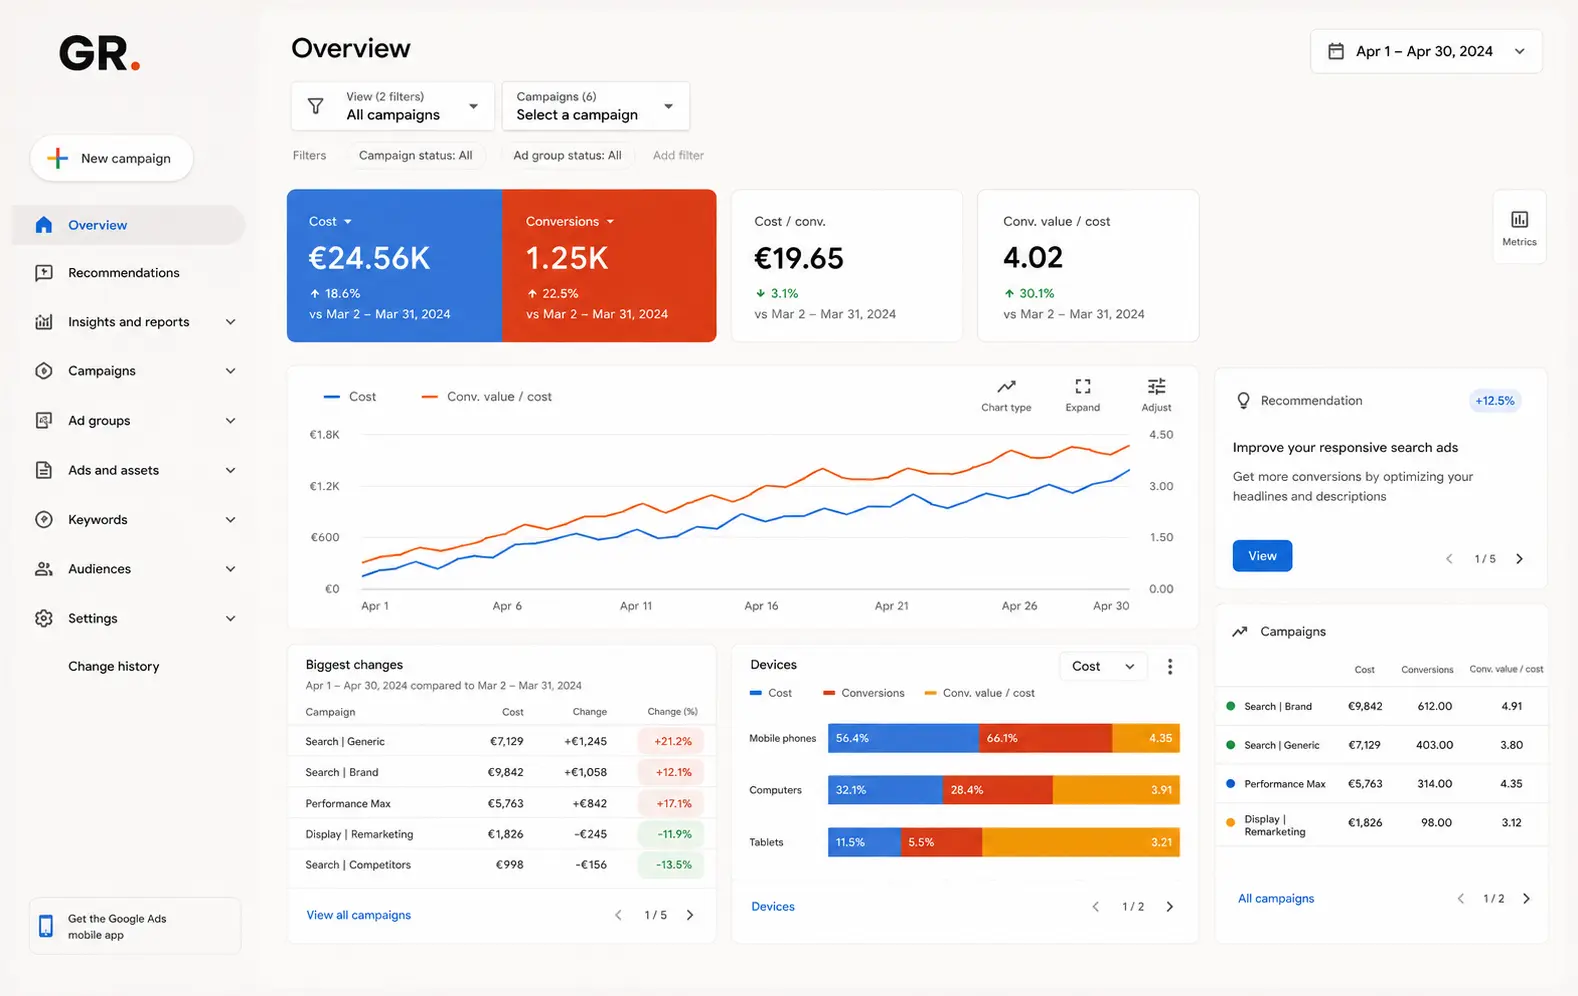Go to next Biggest changes page
The image size is (1578, 996).
(x=690, y=915)
